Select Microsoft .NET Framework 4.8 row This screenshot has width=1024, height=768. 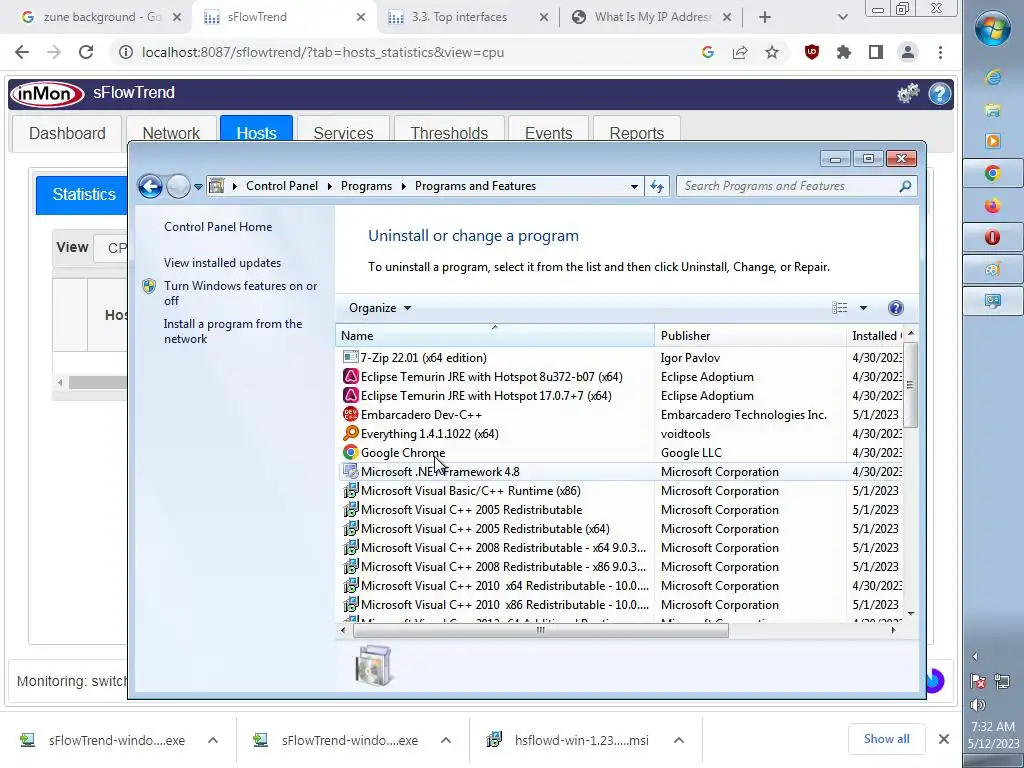[622, 472]
